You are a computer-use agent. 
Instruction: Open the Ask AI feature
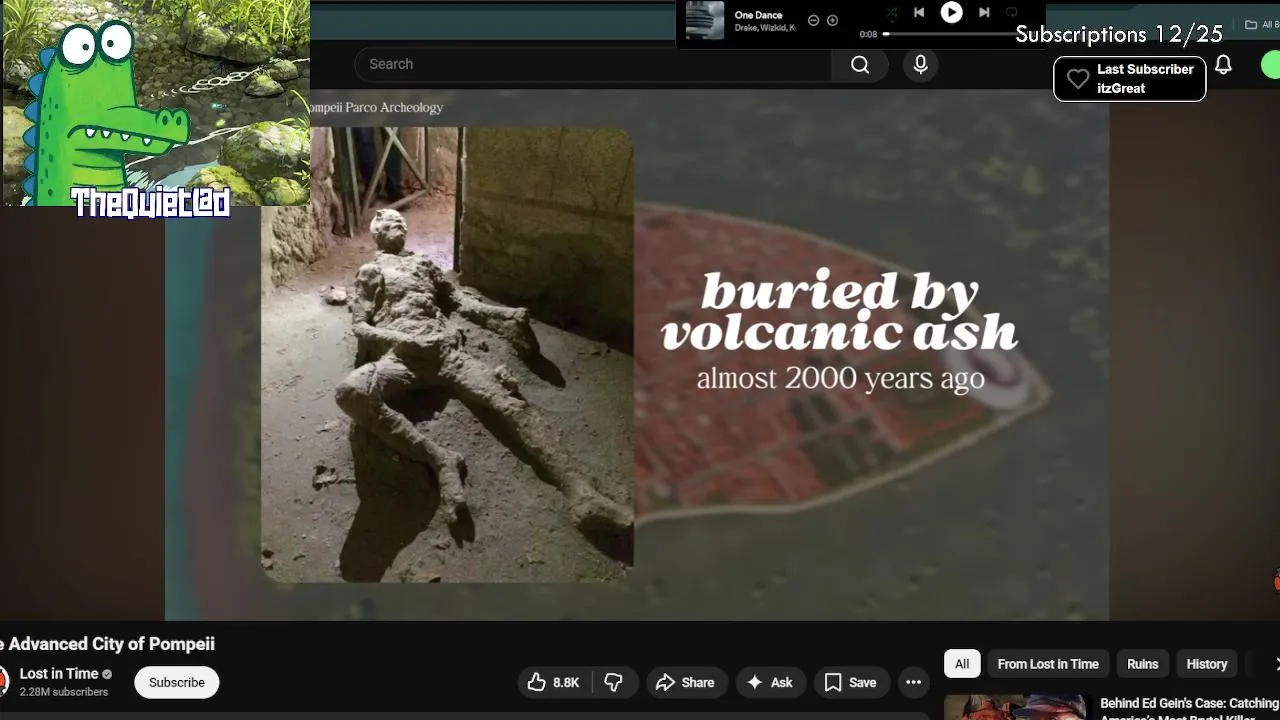(770, 682)
